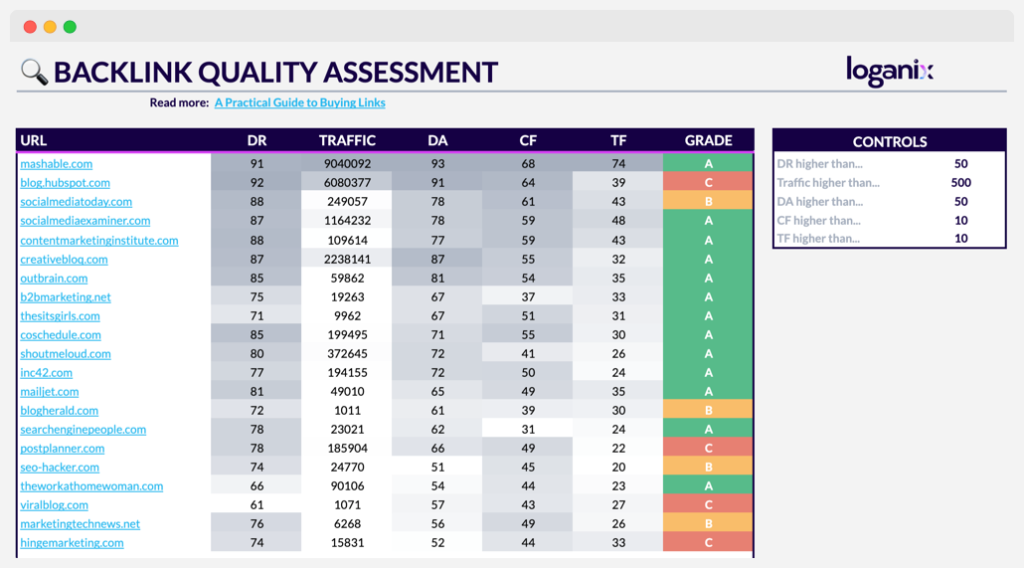Open contentmarketinginstitute.com link
The height and width of the screenshot is (568, 1024).
pyautogui.click(x=99, y=240)
